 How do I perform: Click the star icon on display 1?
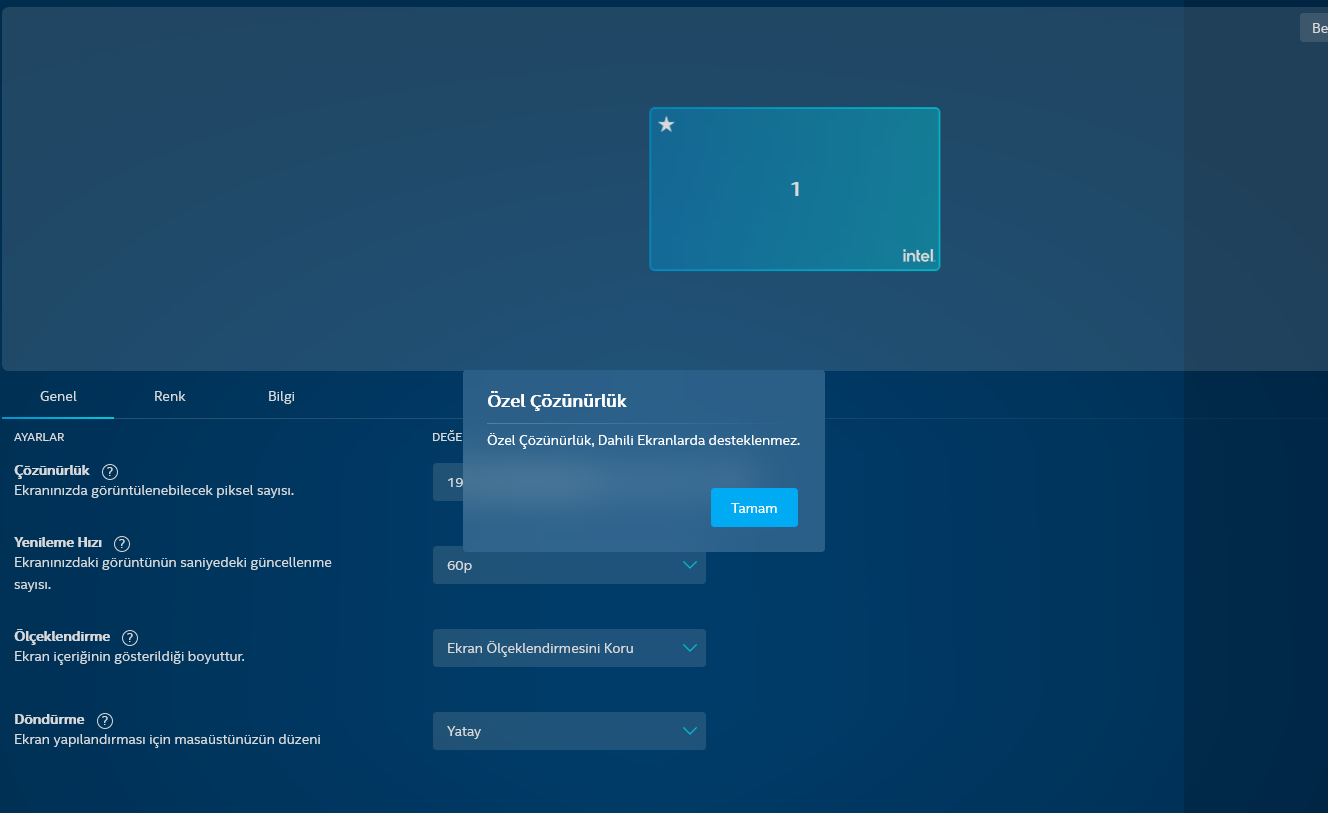coord(667,124)
